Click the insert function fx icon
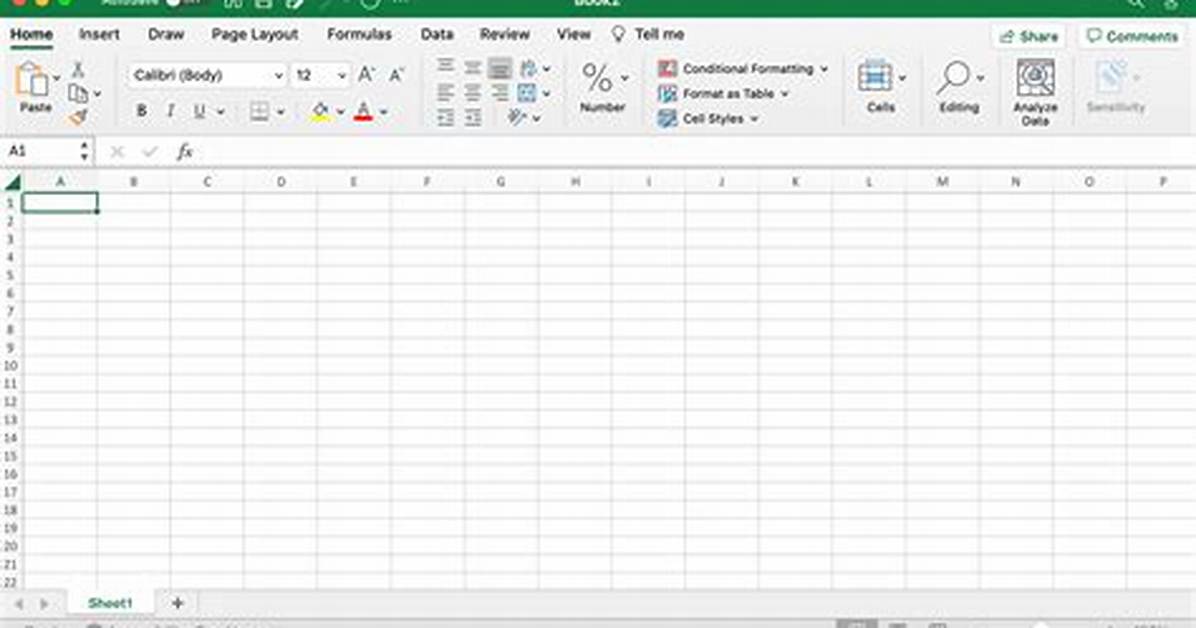 tap(185, 151)
